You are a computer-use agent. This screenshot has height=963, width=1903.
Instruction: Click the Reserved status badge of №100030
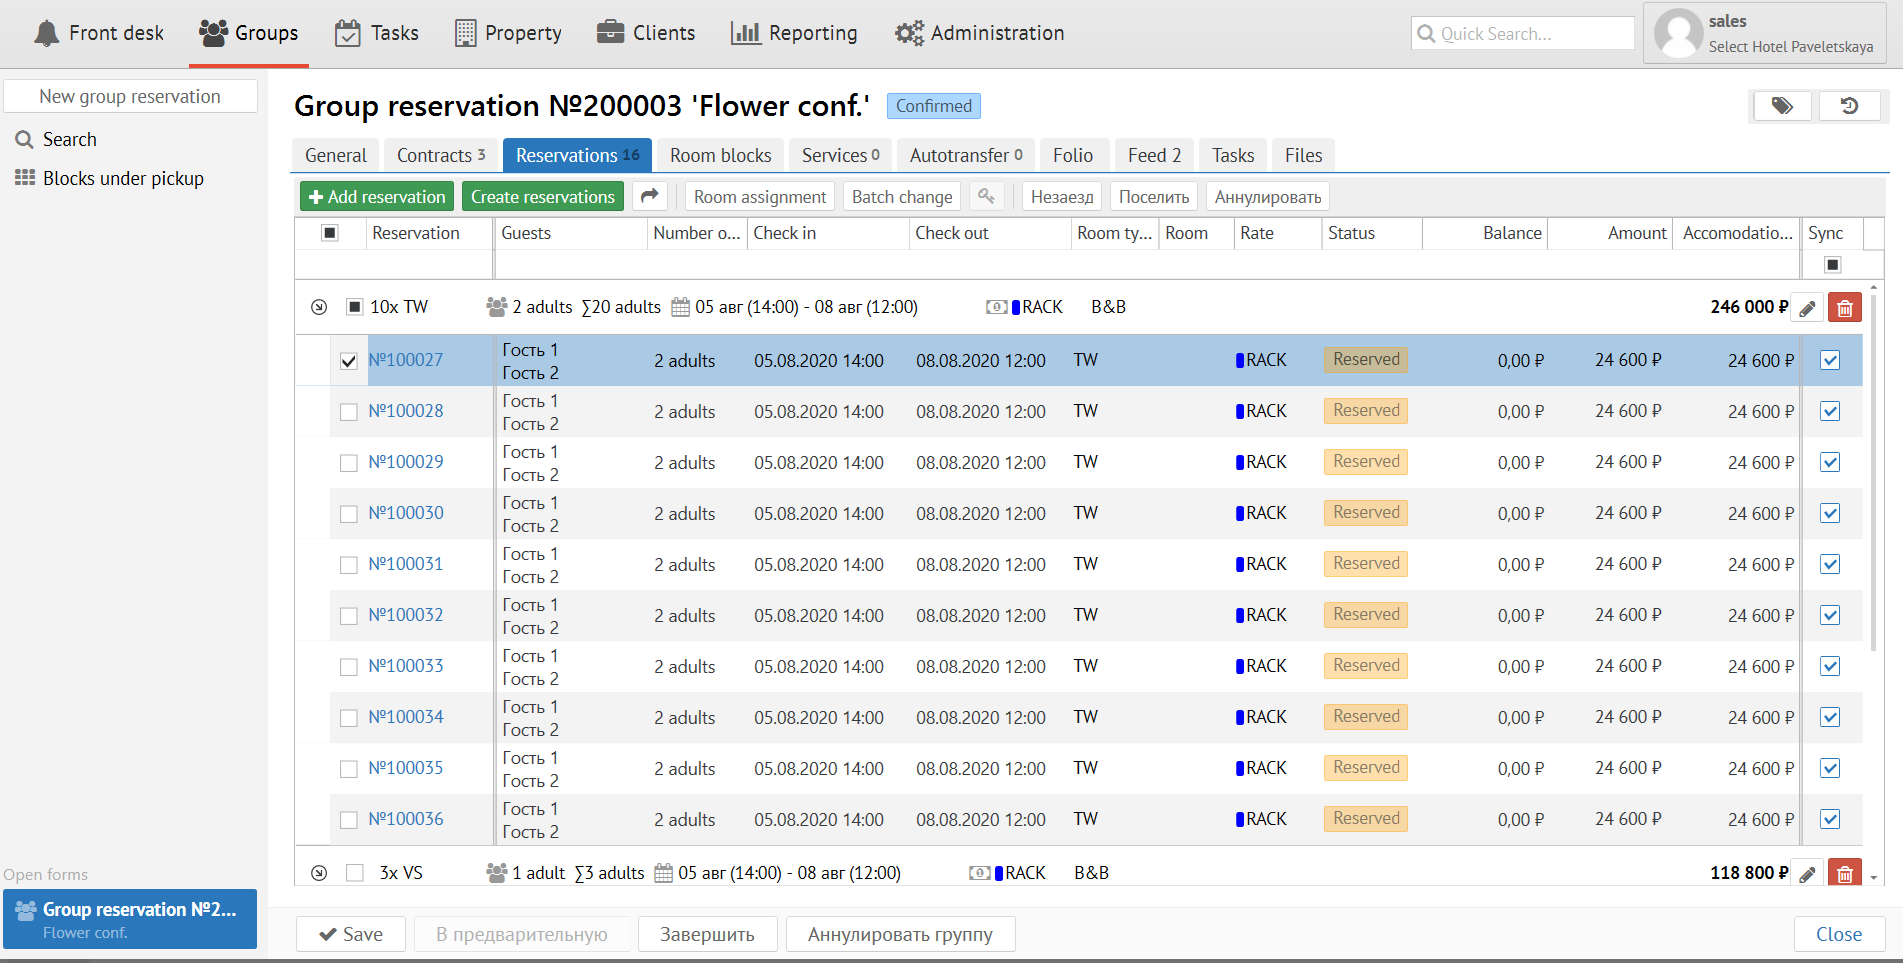[1365, 513]
